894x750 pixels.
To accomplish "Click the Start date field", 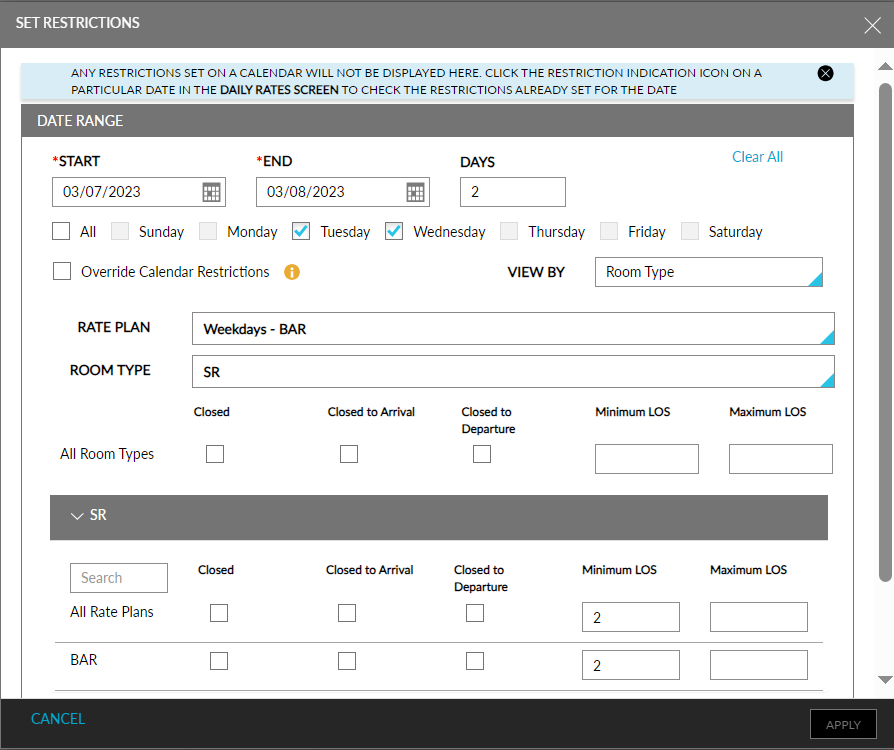I will pyautogui.click(x=139, y=192).
